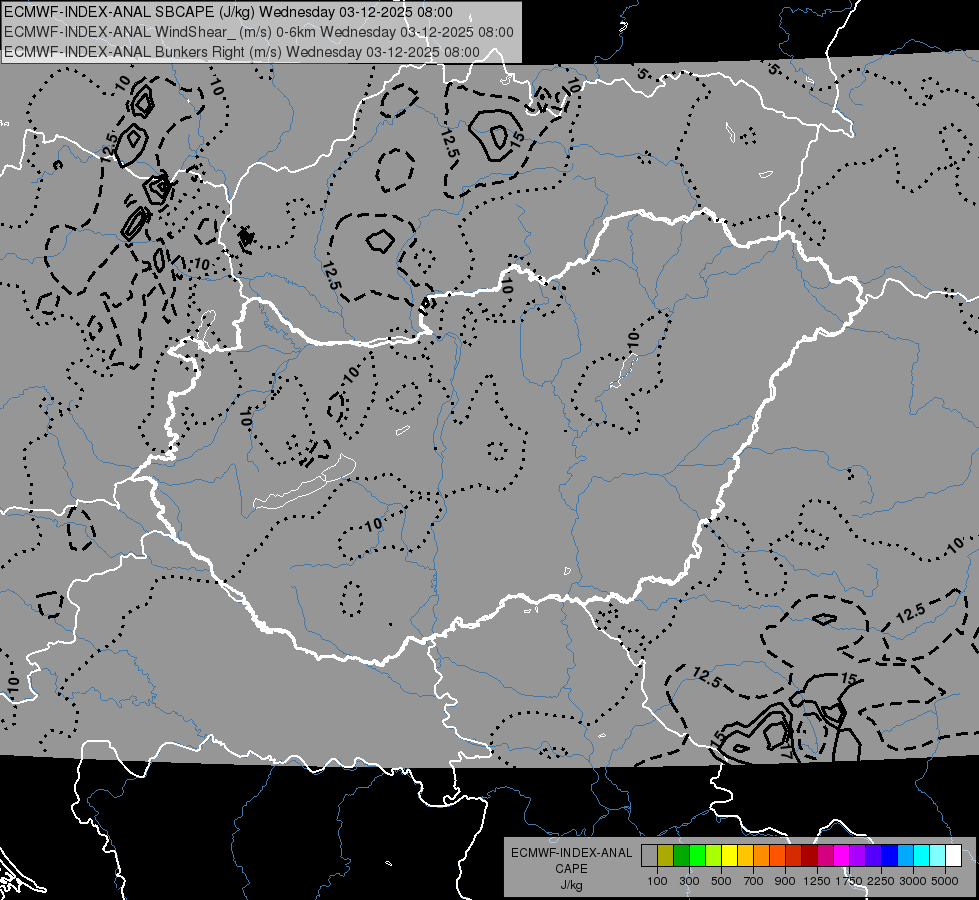The height and width of the screenshot is (900, 979).
Task: Click the 100 legend value
Action: tap(657, 881)
